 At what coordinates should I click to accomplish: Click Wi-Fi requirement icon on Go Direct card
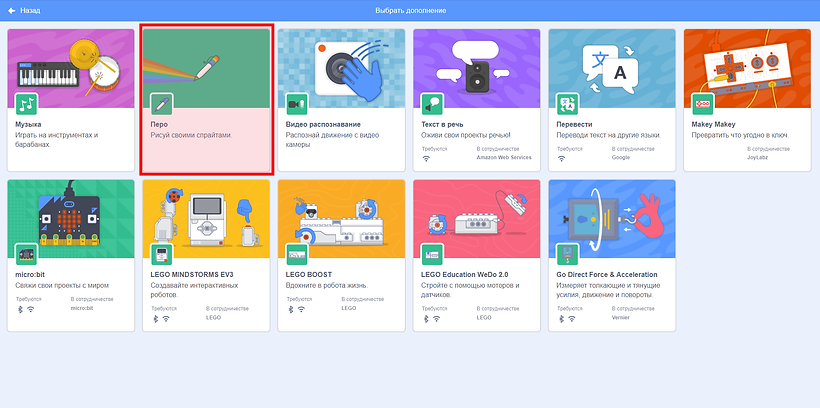572,319
